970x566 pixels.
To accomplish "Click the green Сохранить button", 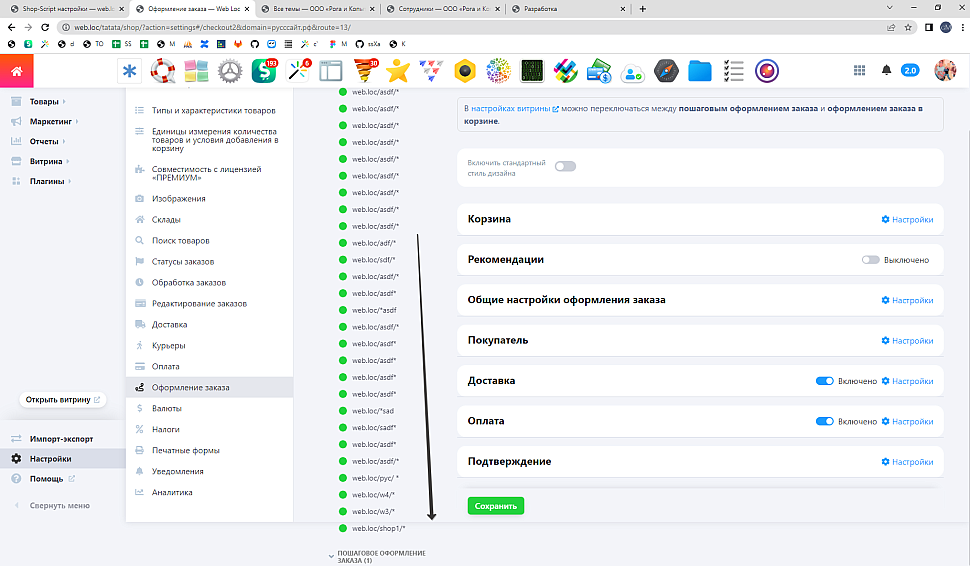I will (x=495, y=506).
